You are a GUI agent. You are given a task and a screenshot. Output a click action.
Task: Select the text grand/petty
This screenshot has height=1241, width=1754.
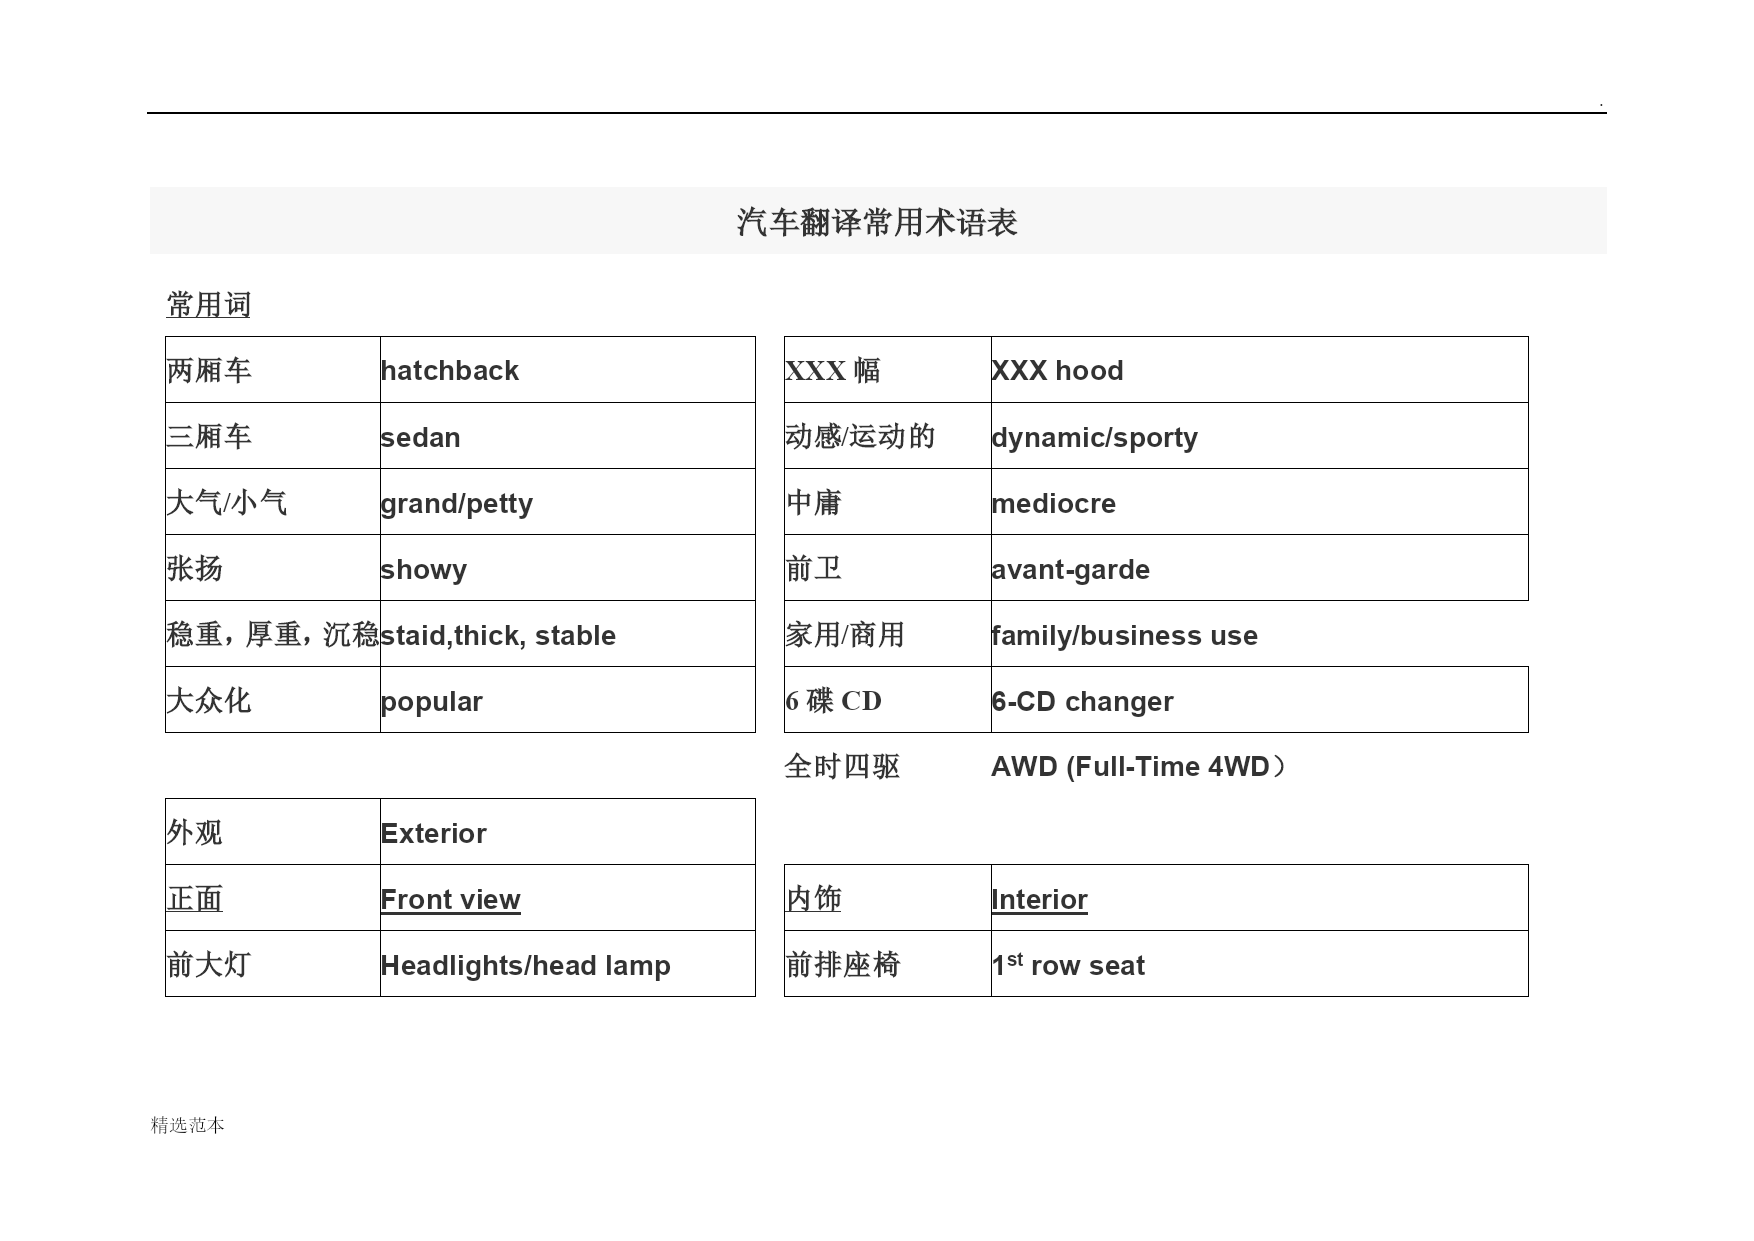pos(456,504)
